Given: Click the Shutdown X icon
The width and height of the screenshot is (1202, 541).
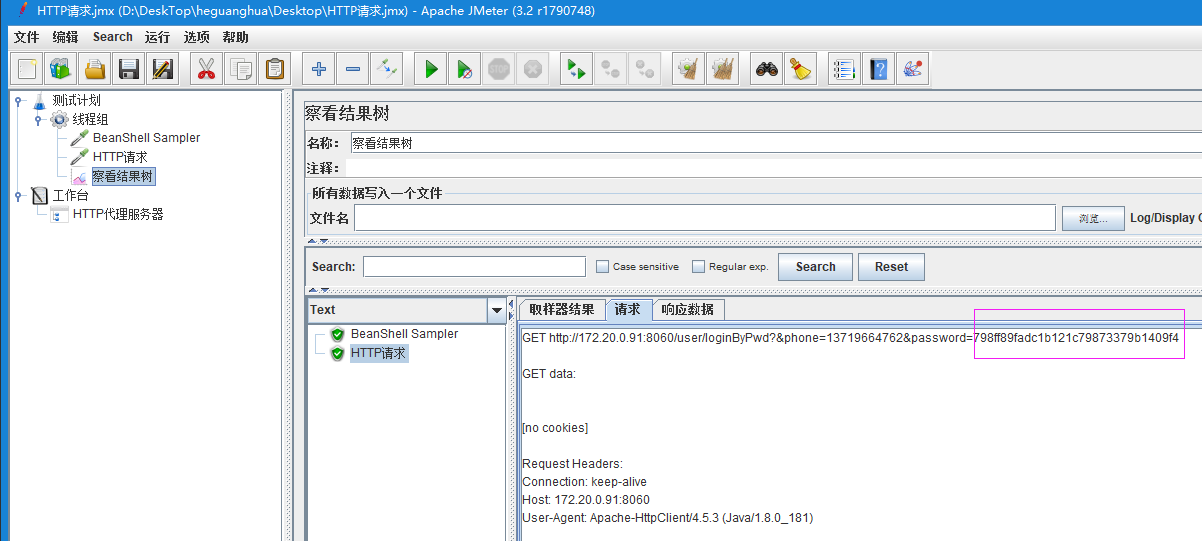Looking at the screenshot, I should pyautogui.click(x=533, y=69).
